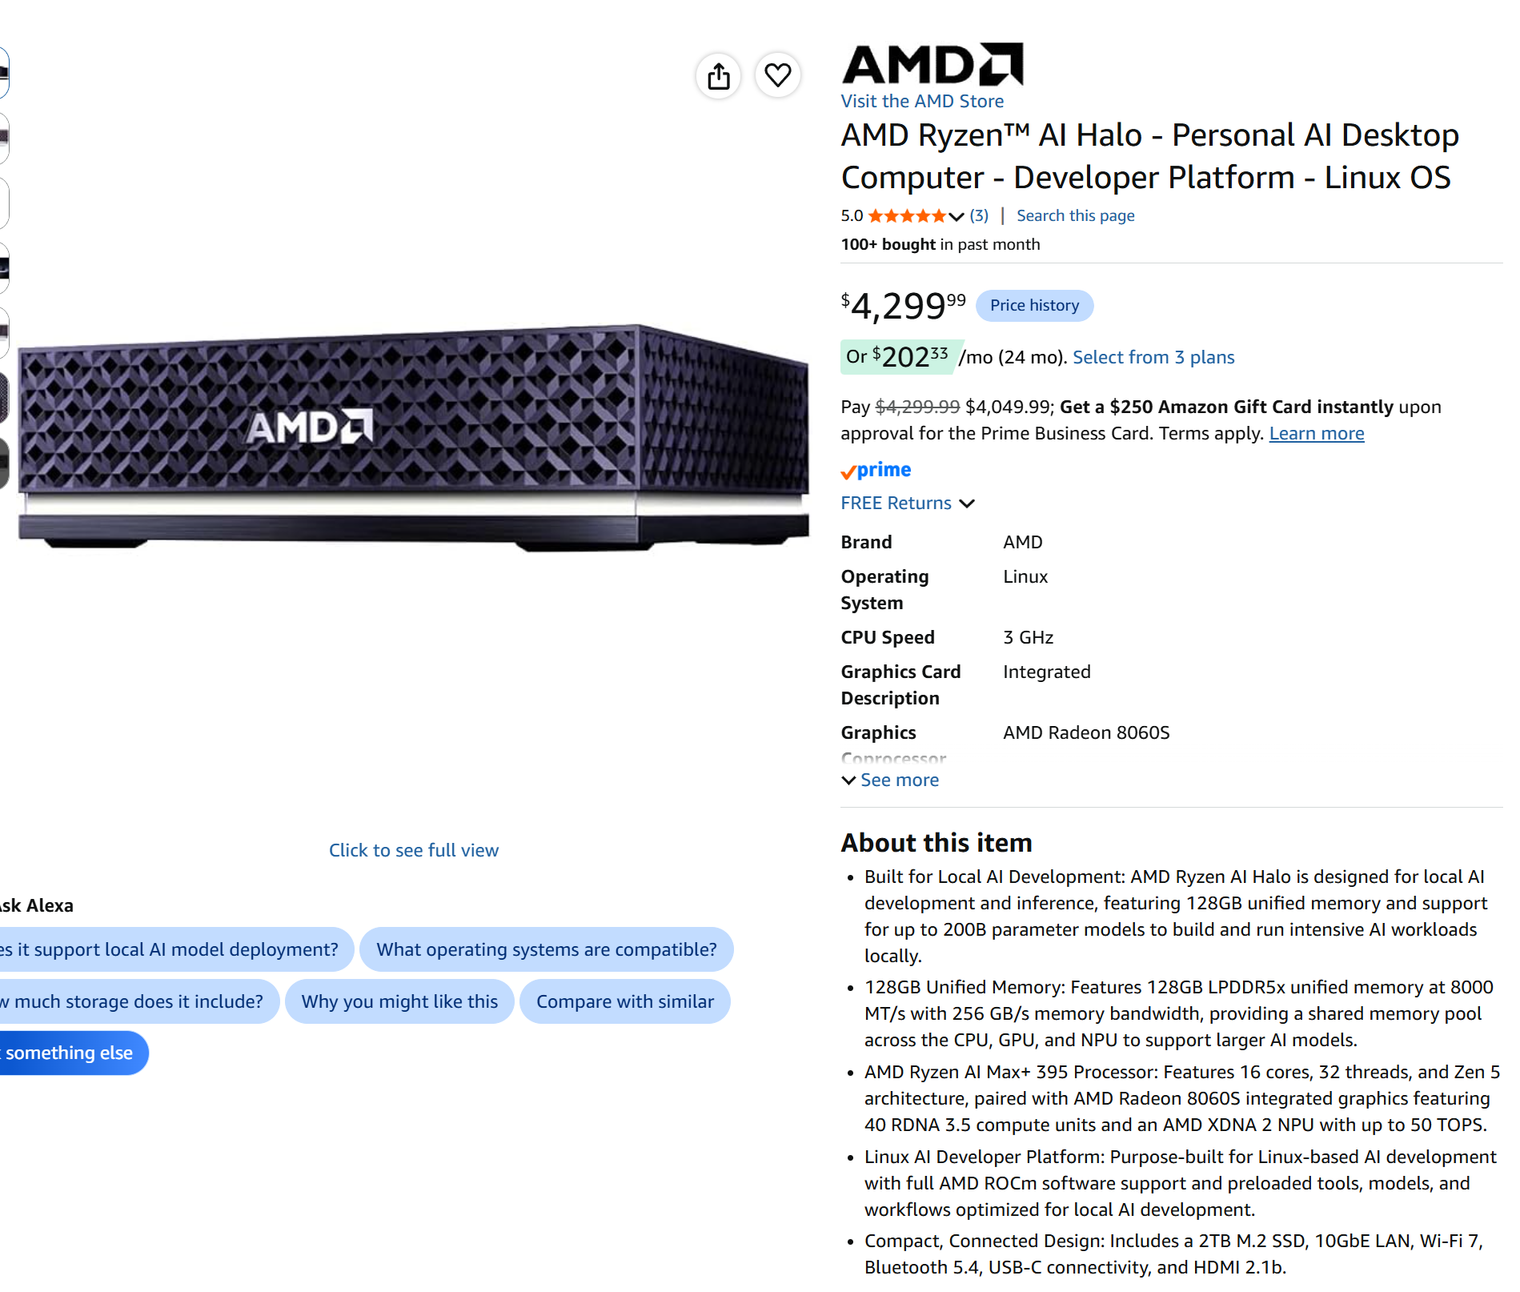Viewport: 1520px width, 1292px height.
Task: Click to see full view of image
Action: (x=414, y=850)
